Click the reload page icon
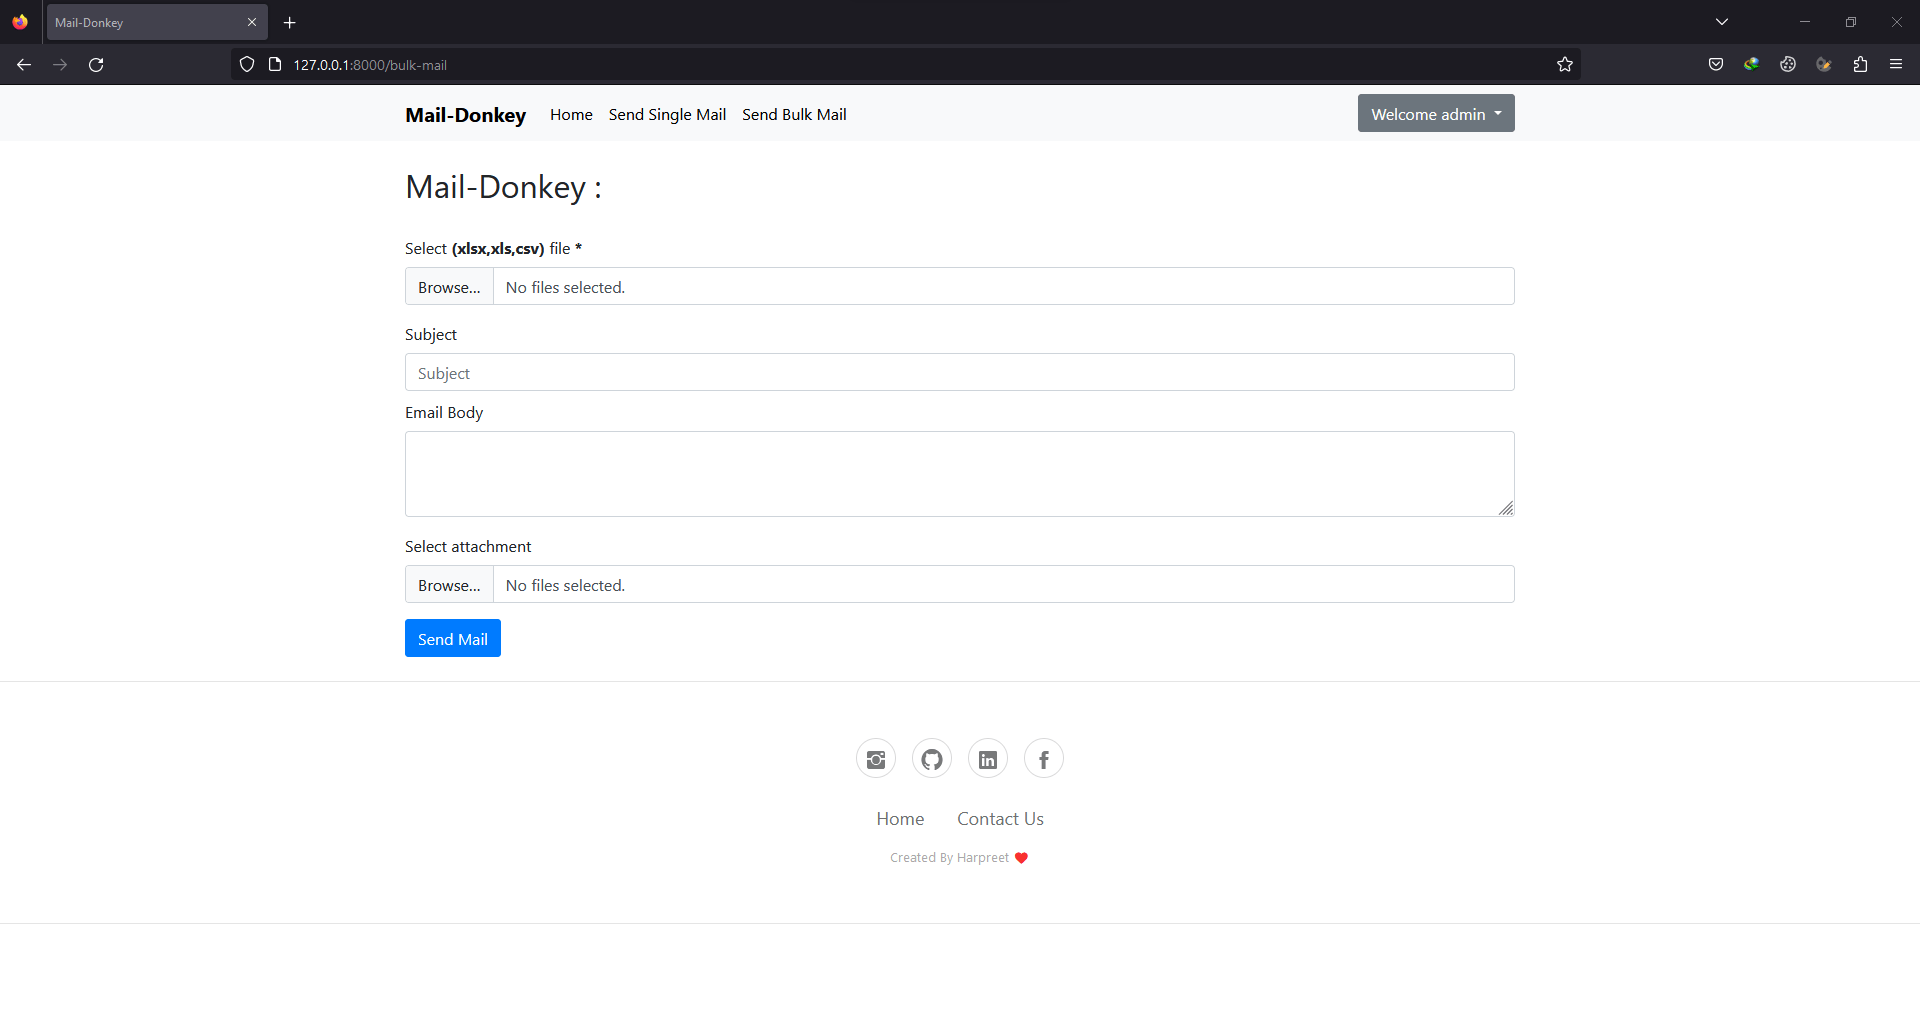The width and height of the screenshot is (1920, 1022). (x=96, y=64)
